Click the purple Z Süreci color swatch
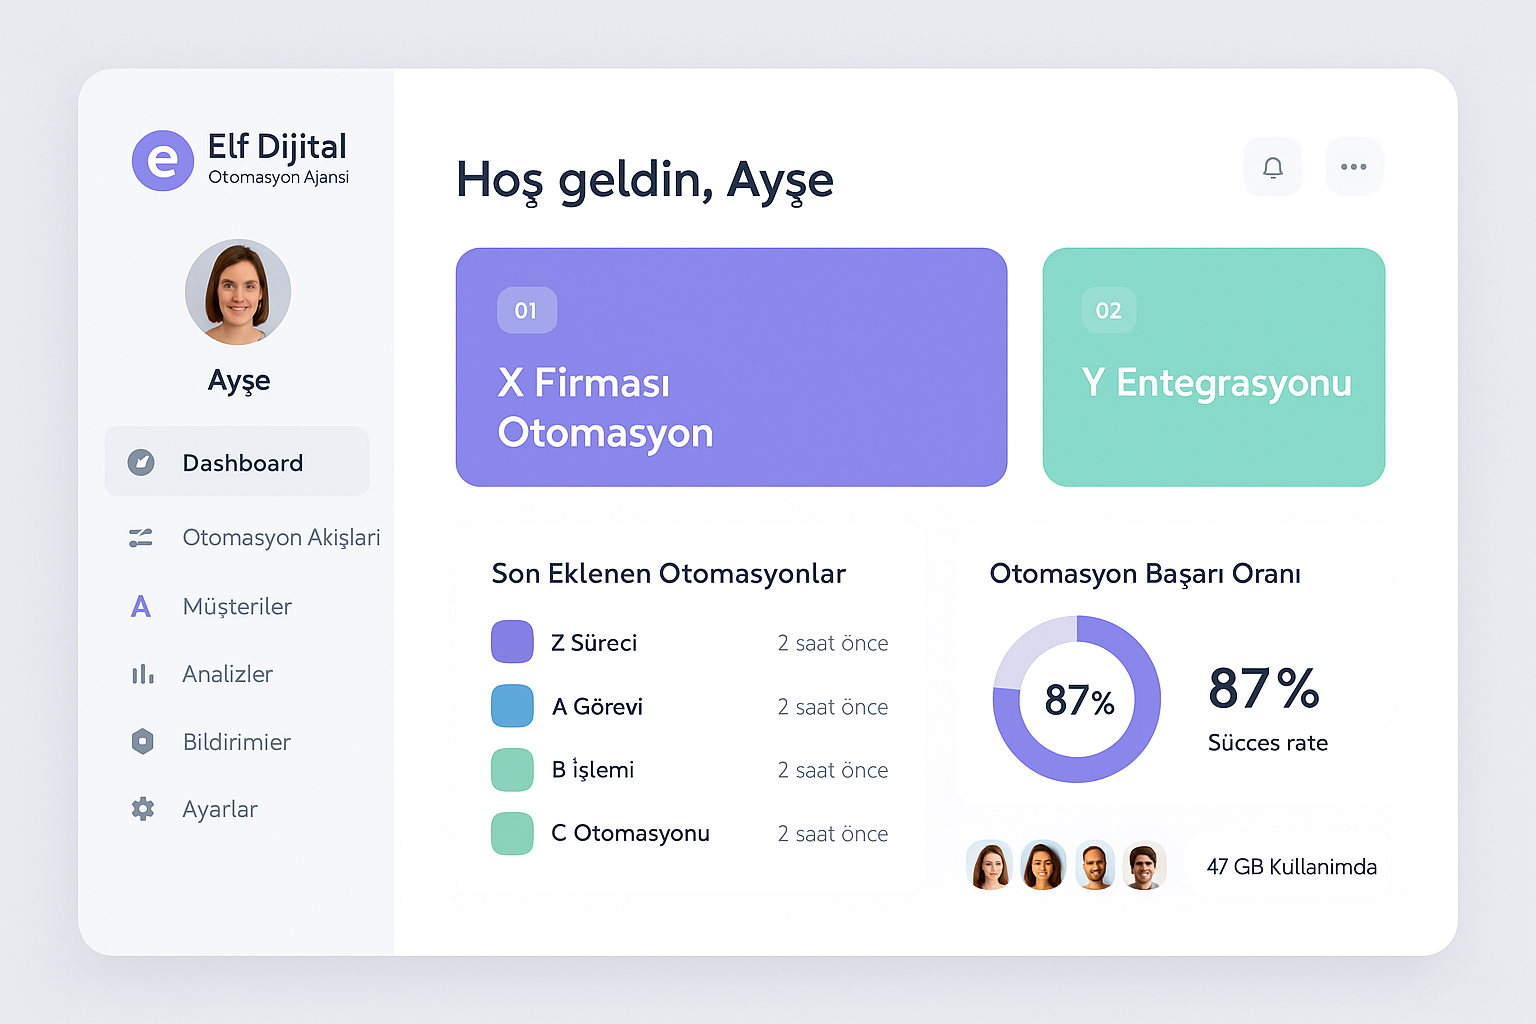This screenshot has width=1536, height=1024. (x=512, y=642)
